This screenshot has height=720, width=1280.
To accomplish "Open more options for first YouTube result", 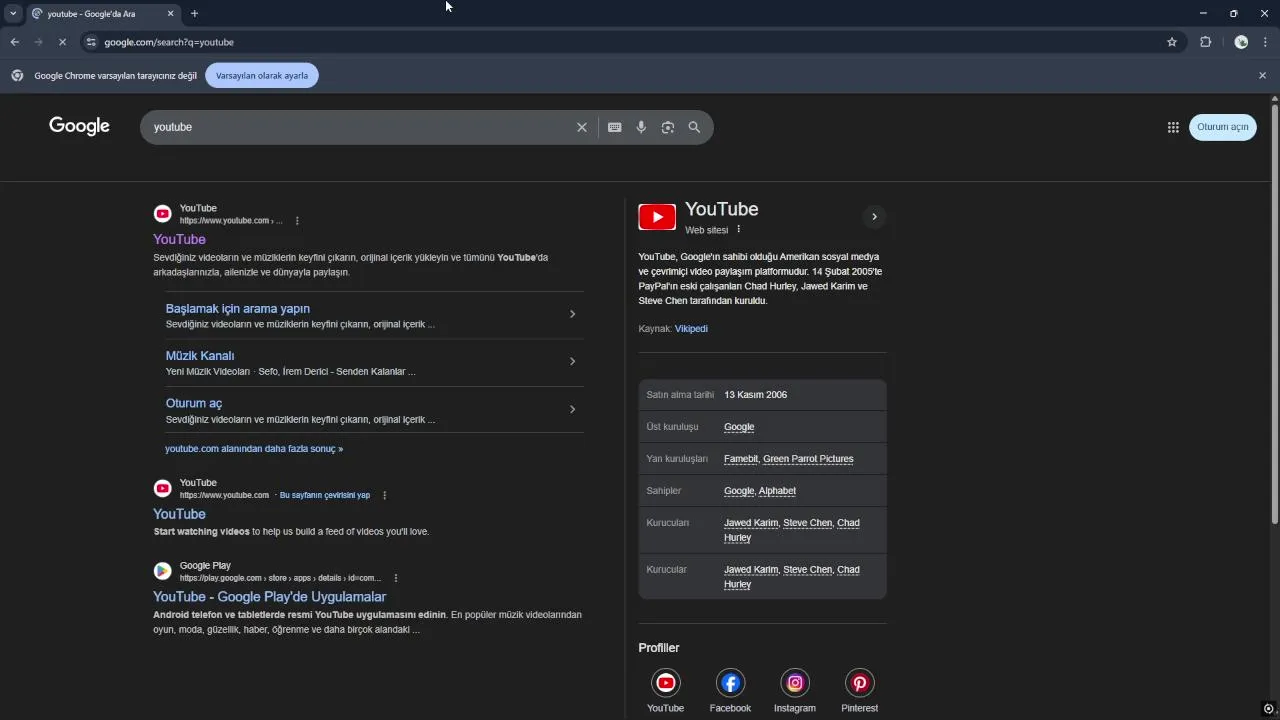I will pos(297,221).
